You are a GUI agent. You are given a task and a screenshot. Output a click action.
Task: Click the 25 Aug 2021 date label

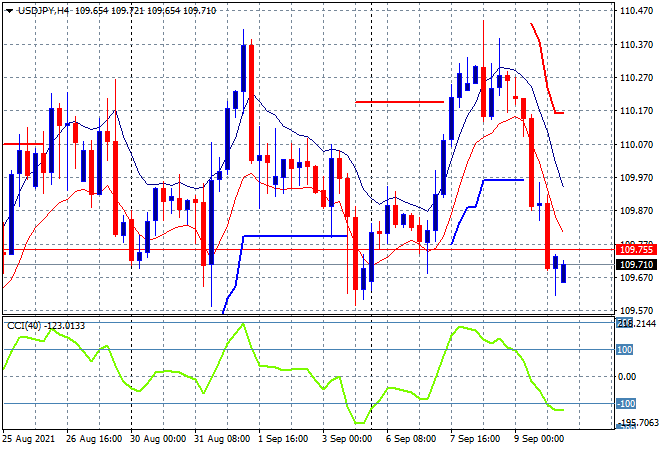point(29,439)
